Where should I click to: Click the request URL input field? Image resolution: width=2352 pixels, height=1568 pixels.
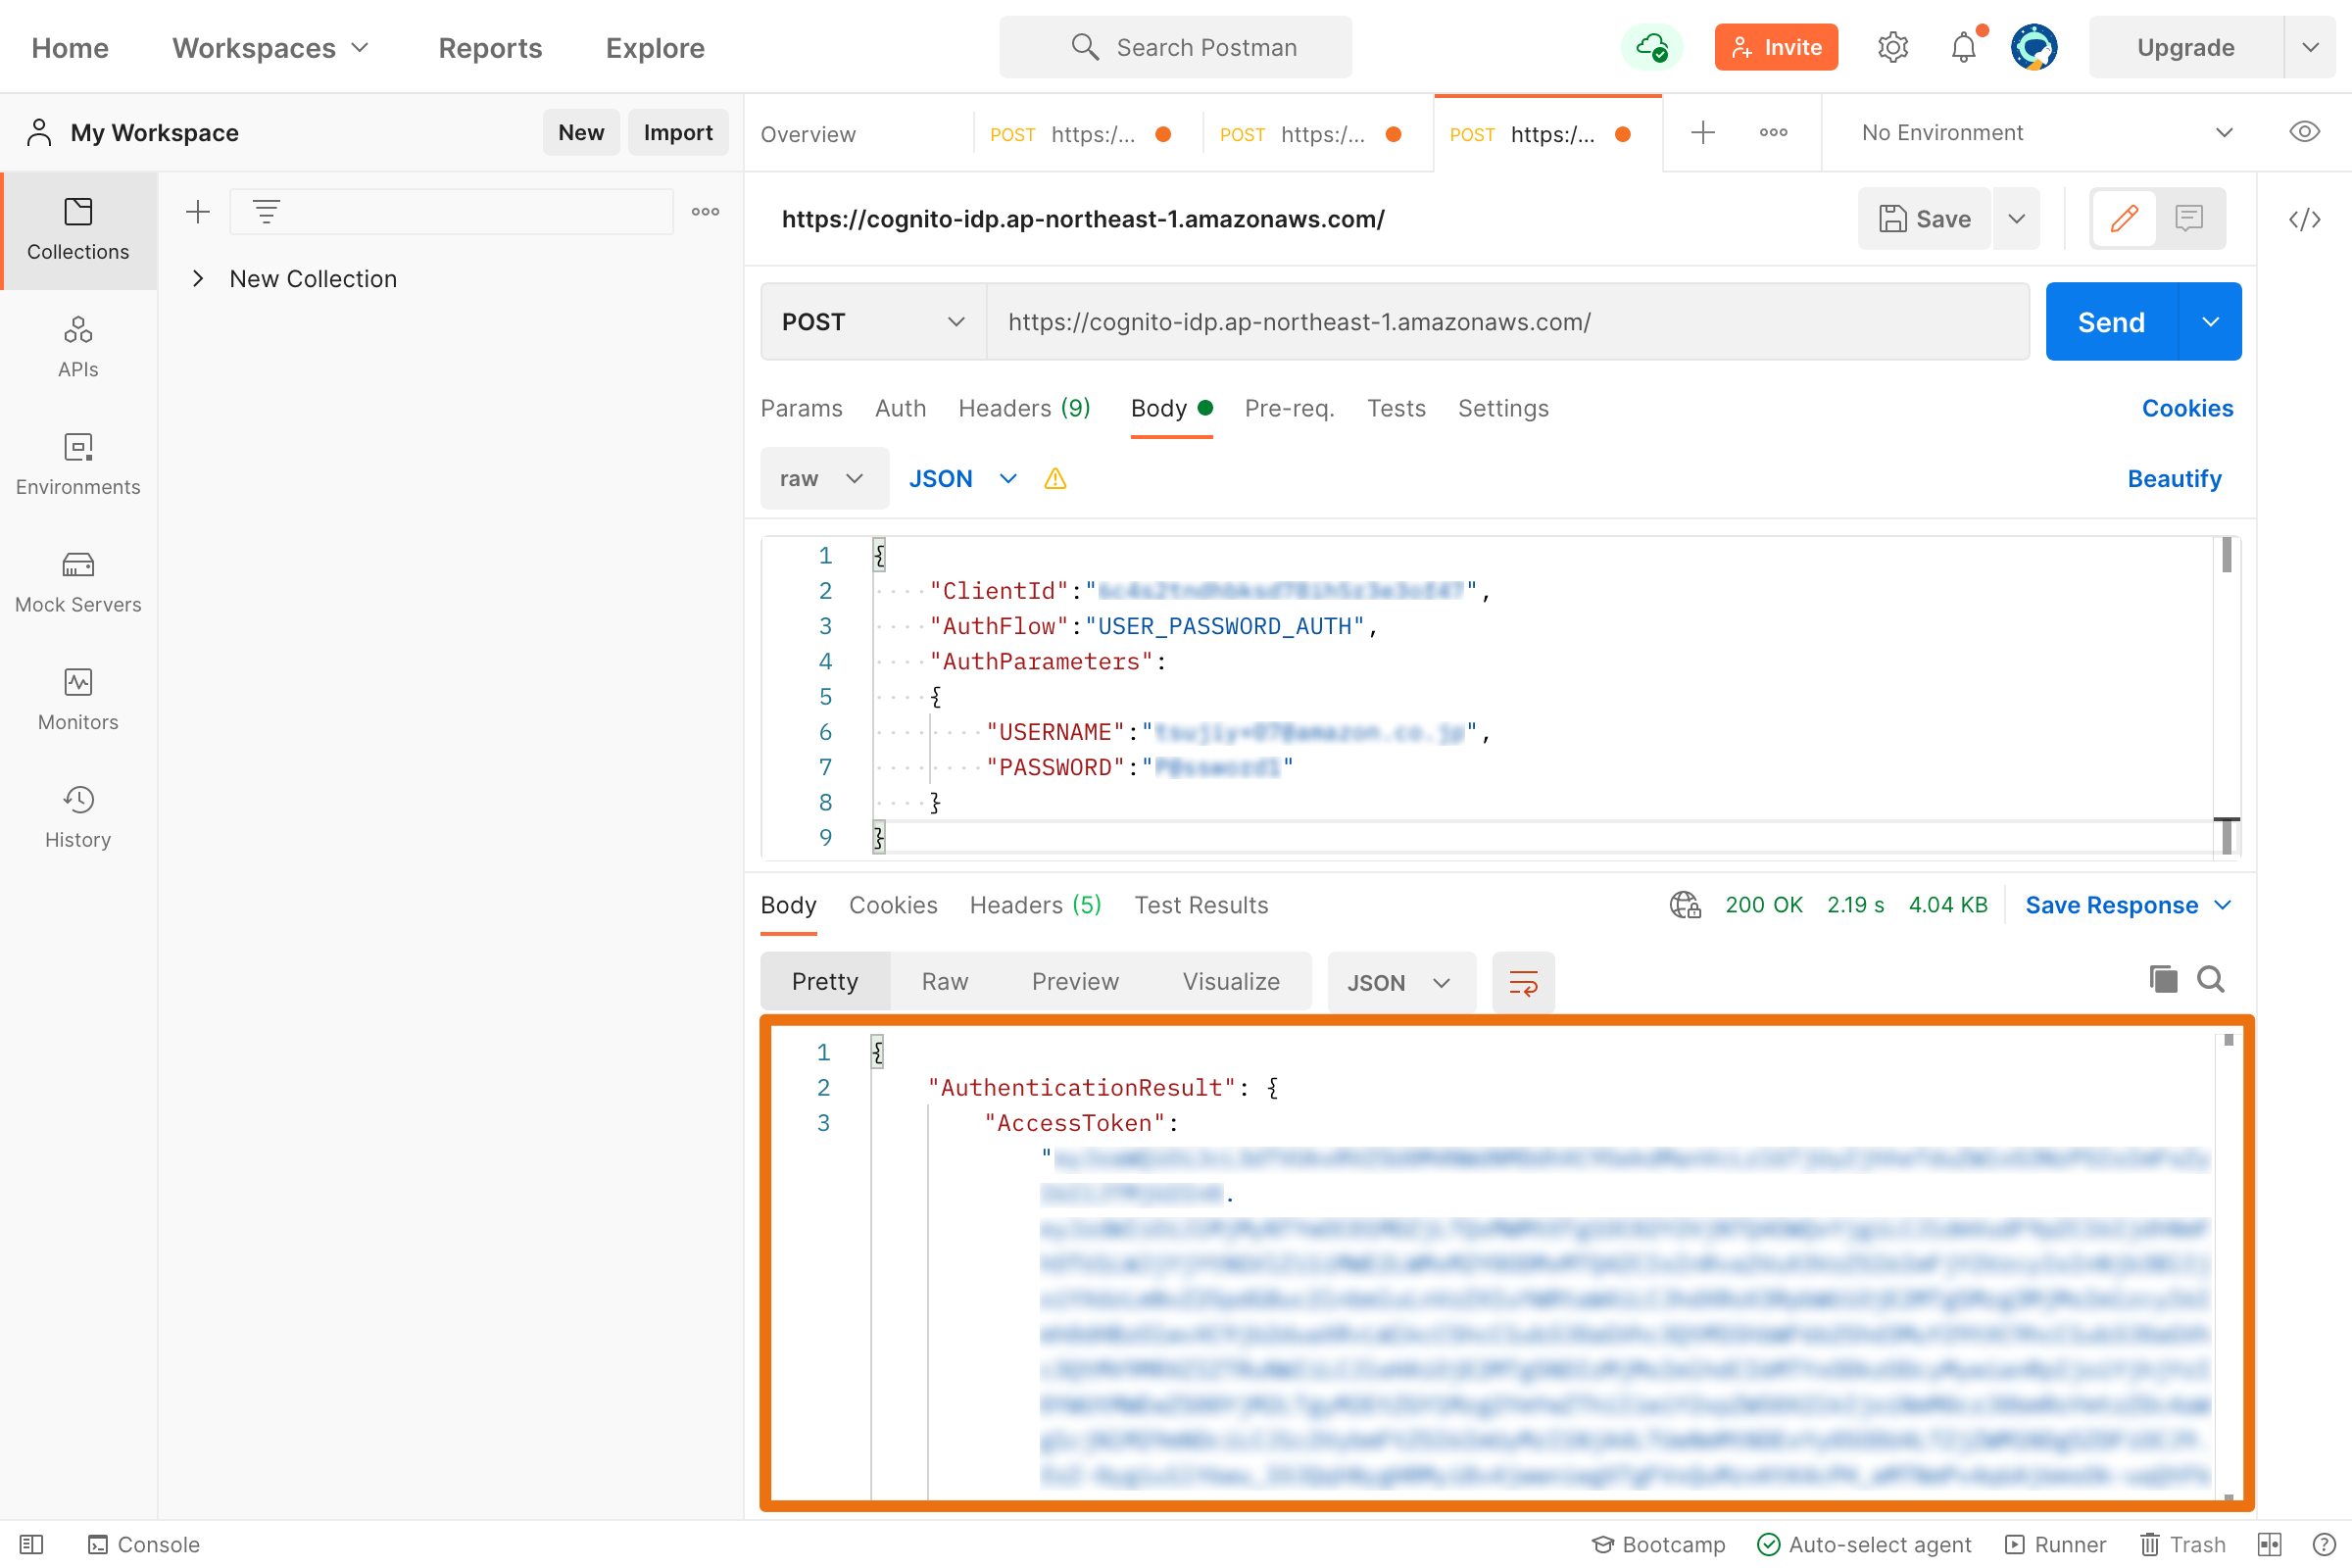pyautogui.click(x=1508, y=322)
